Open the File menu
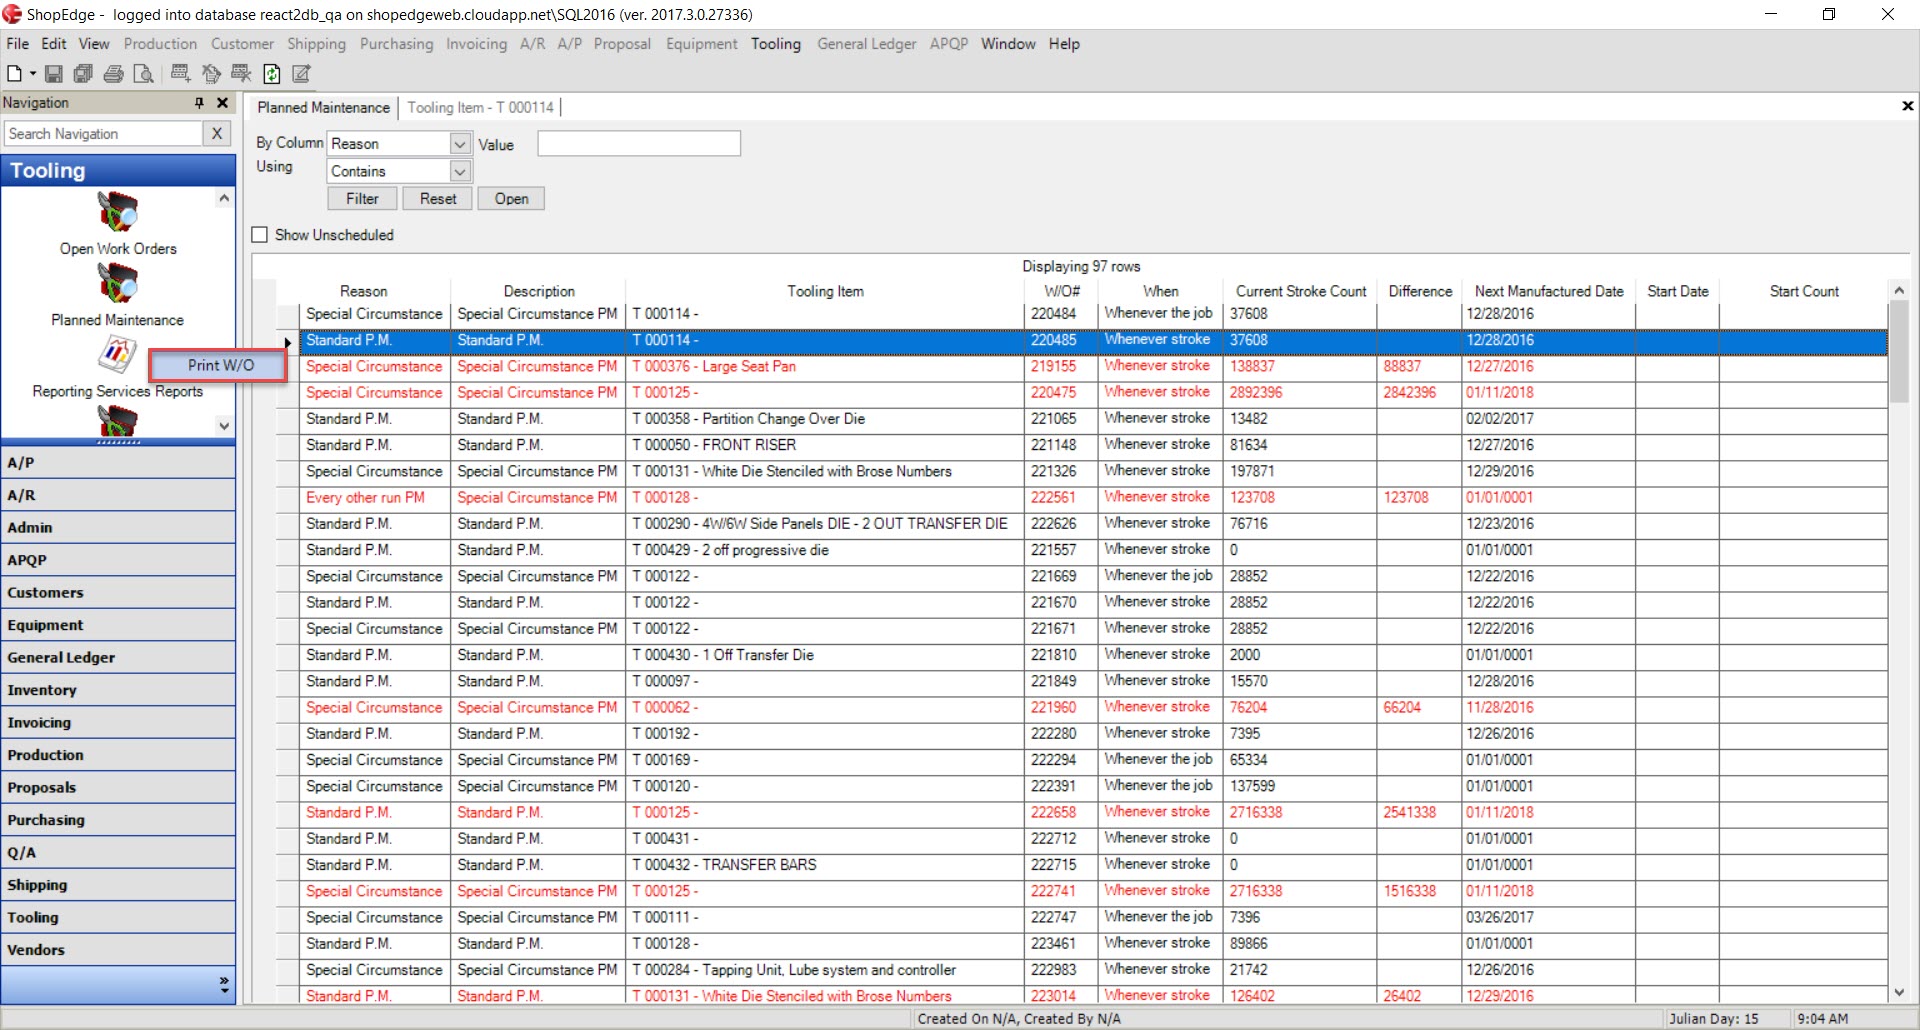The width and height of the screenshot is (1920, 1030). 17,44
